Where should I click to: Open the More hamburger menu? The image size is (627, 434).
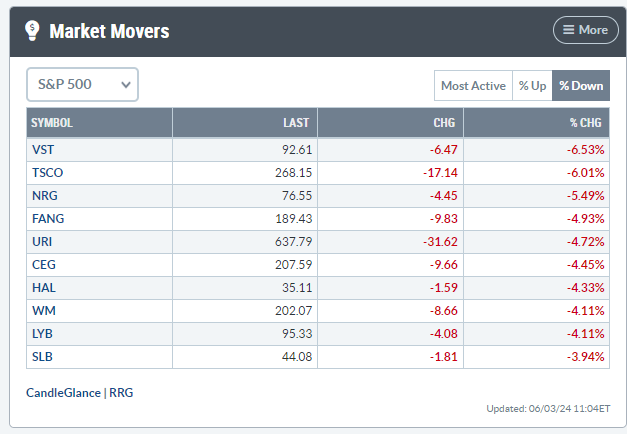pos(585,30)
